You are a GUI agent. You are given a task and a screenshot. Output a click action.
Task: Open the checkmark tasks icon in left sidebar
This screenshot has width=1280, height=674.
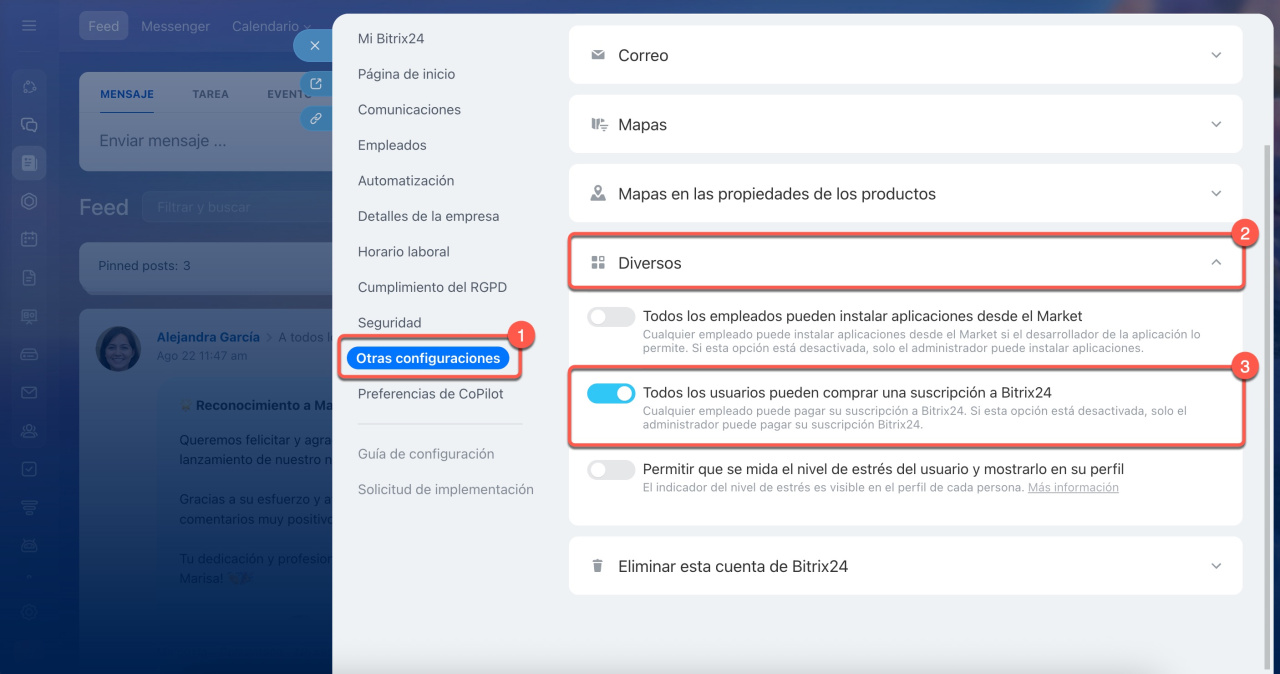click(x=29, y=468)
